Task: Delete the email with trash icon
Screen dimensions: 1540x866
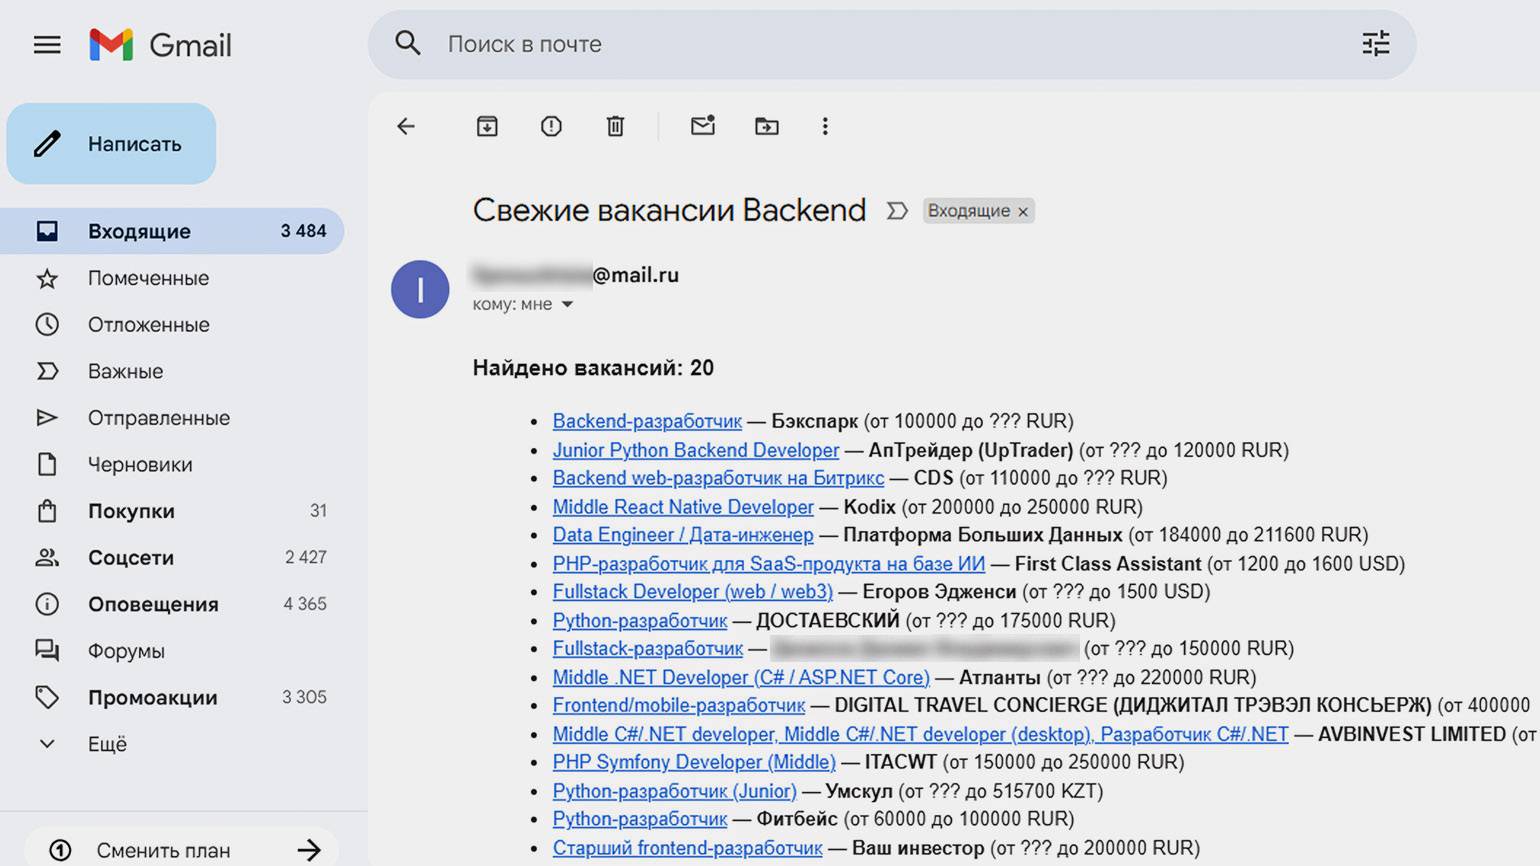Action: (x=615, y=126)
